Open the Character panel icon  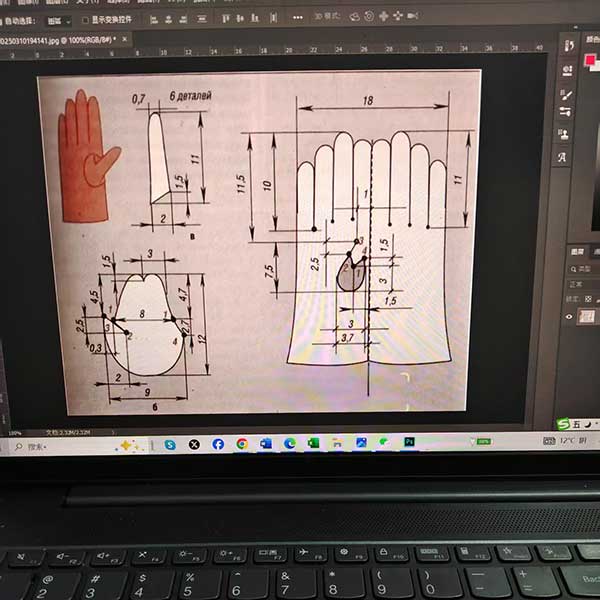coord(565,157)
